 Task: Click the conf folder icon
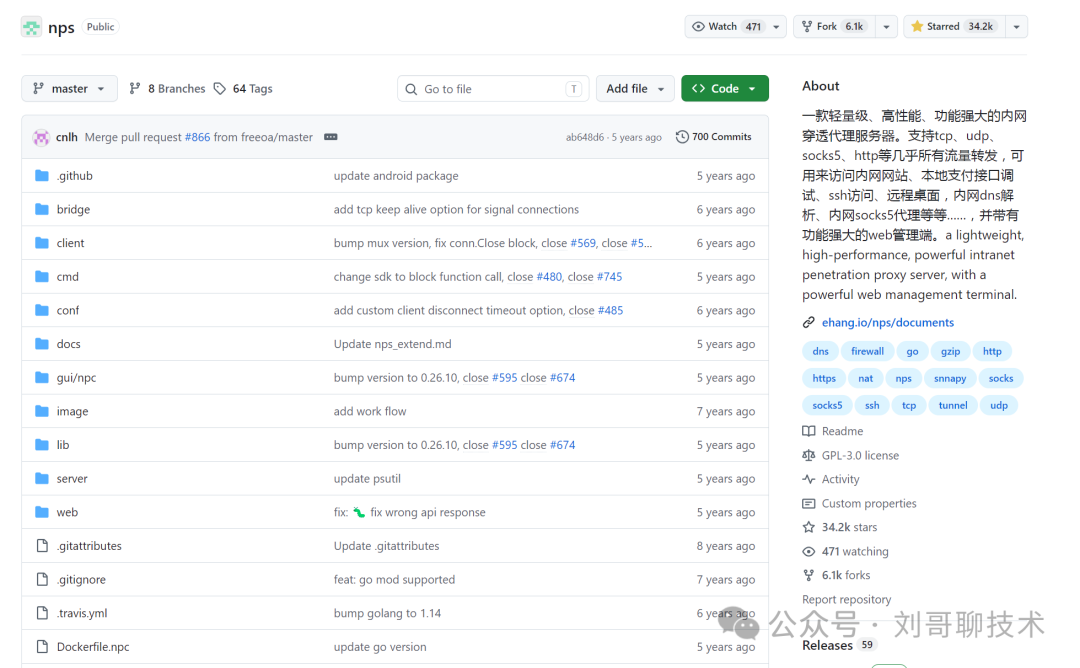tap(42, 311)
